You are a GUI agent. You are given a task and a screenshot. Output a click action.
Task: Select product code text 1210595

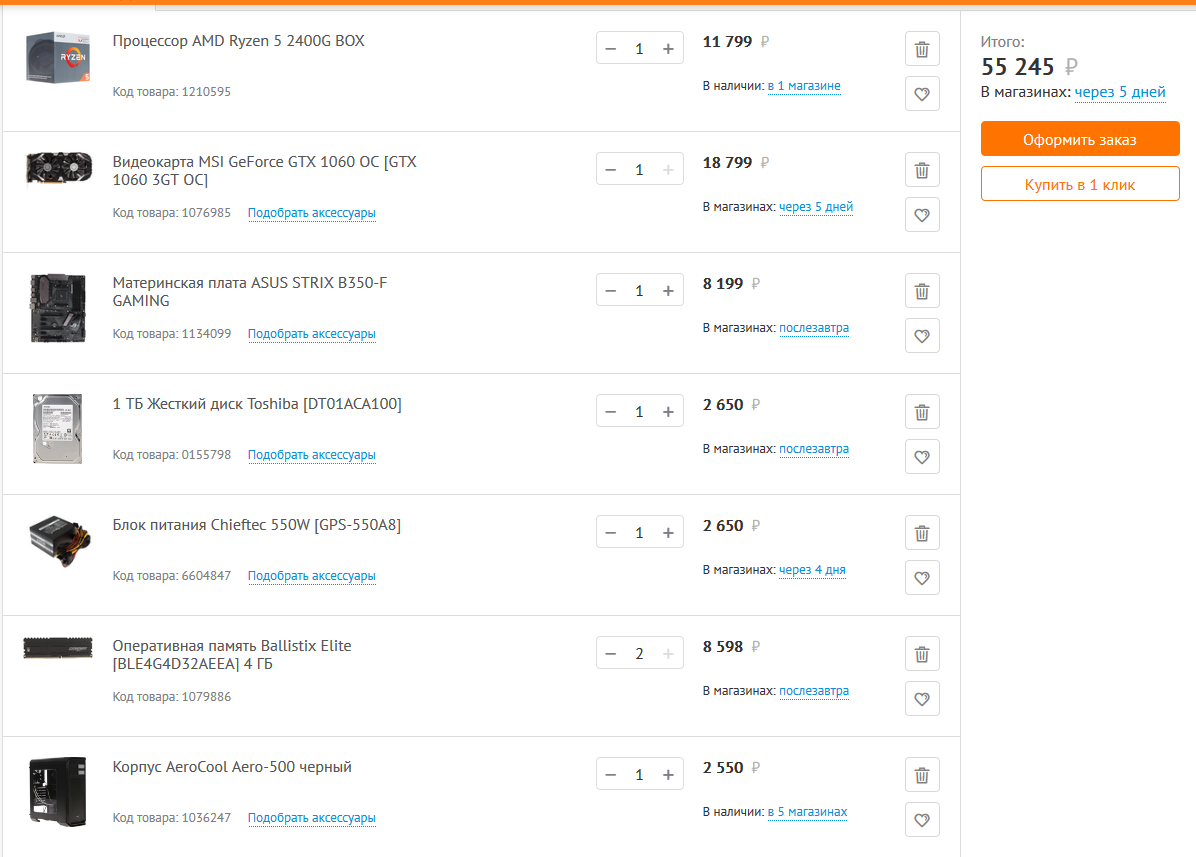206,91
